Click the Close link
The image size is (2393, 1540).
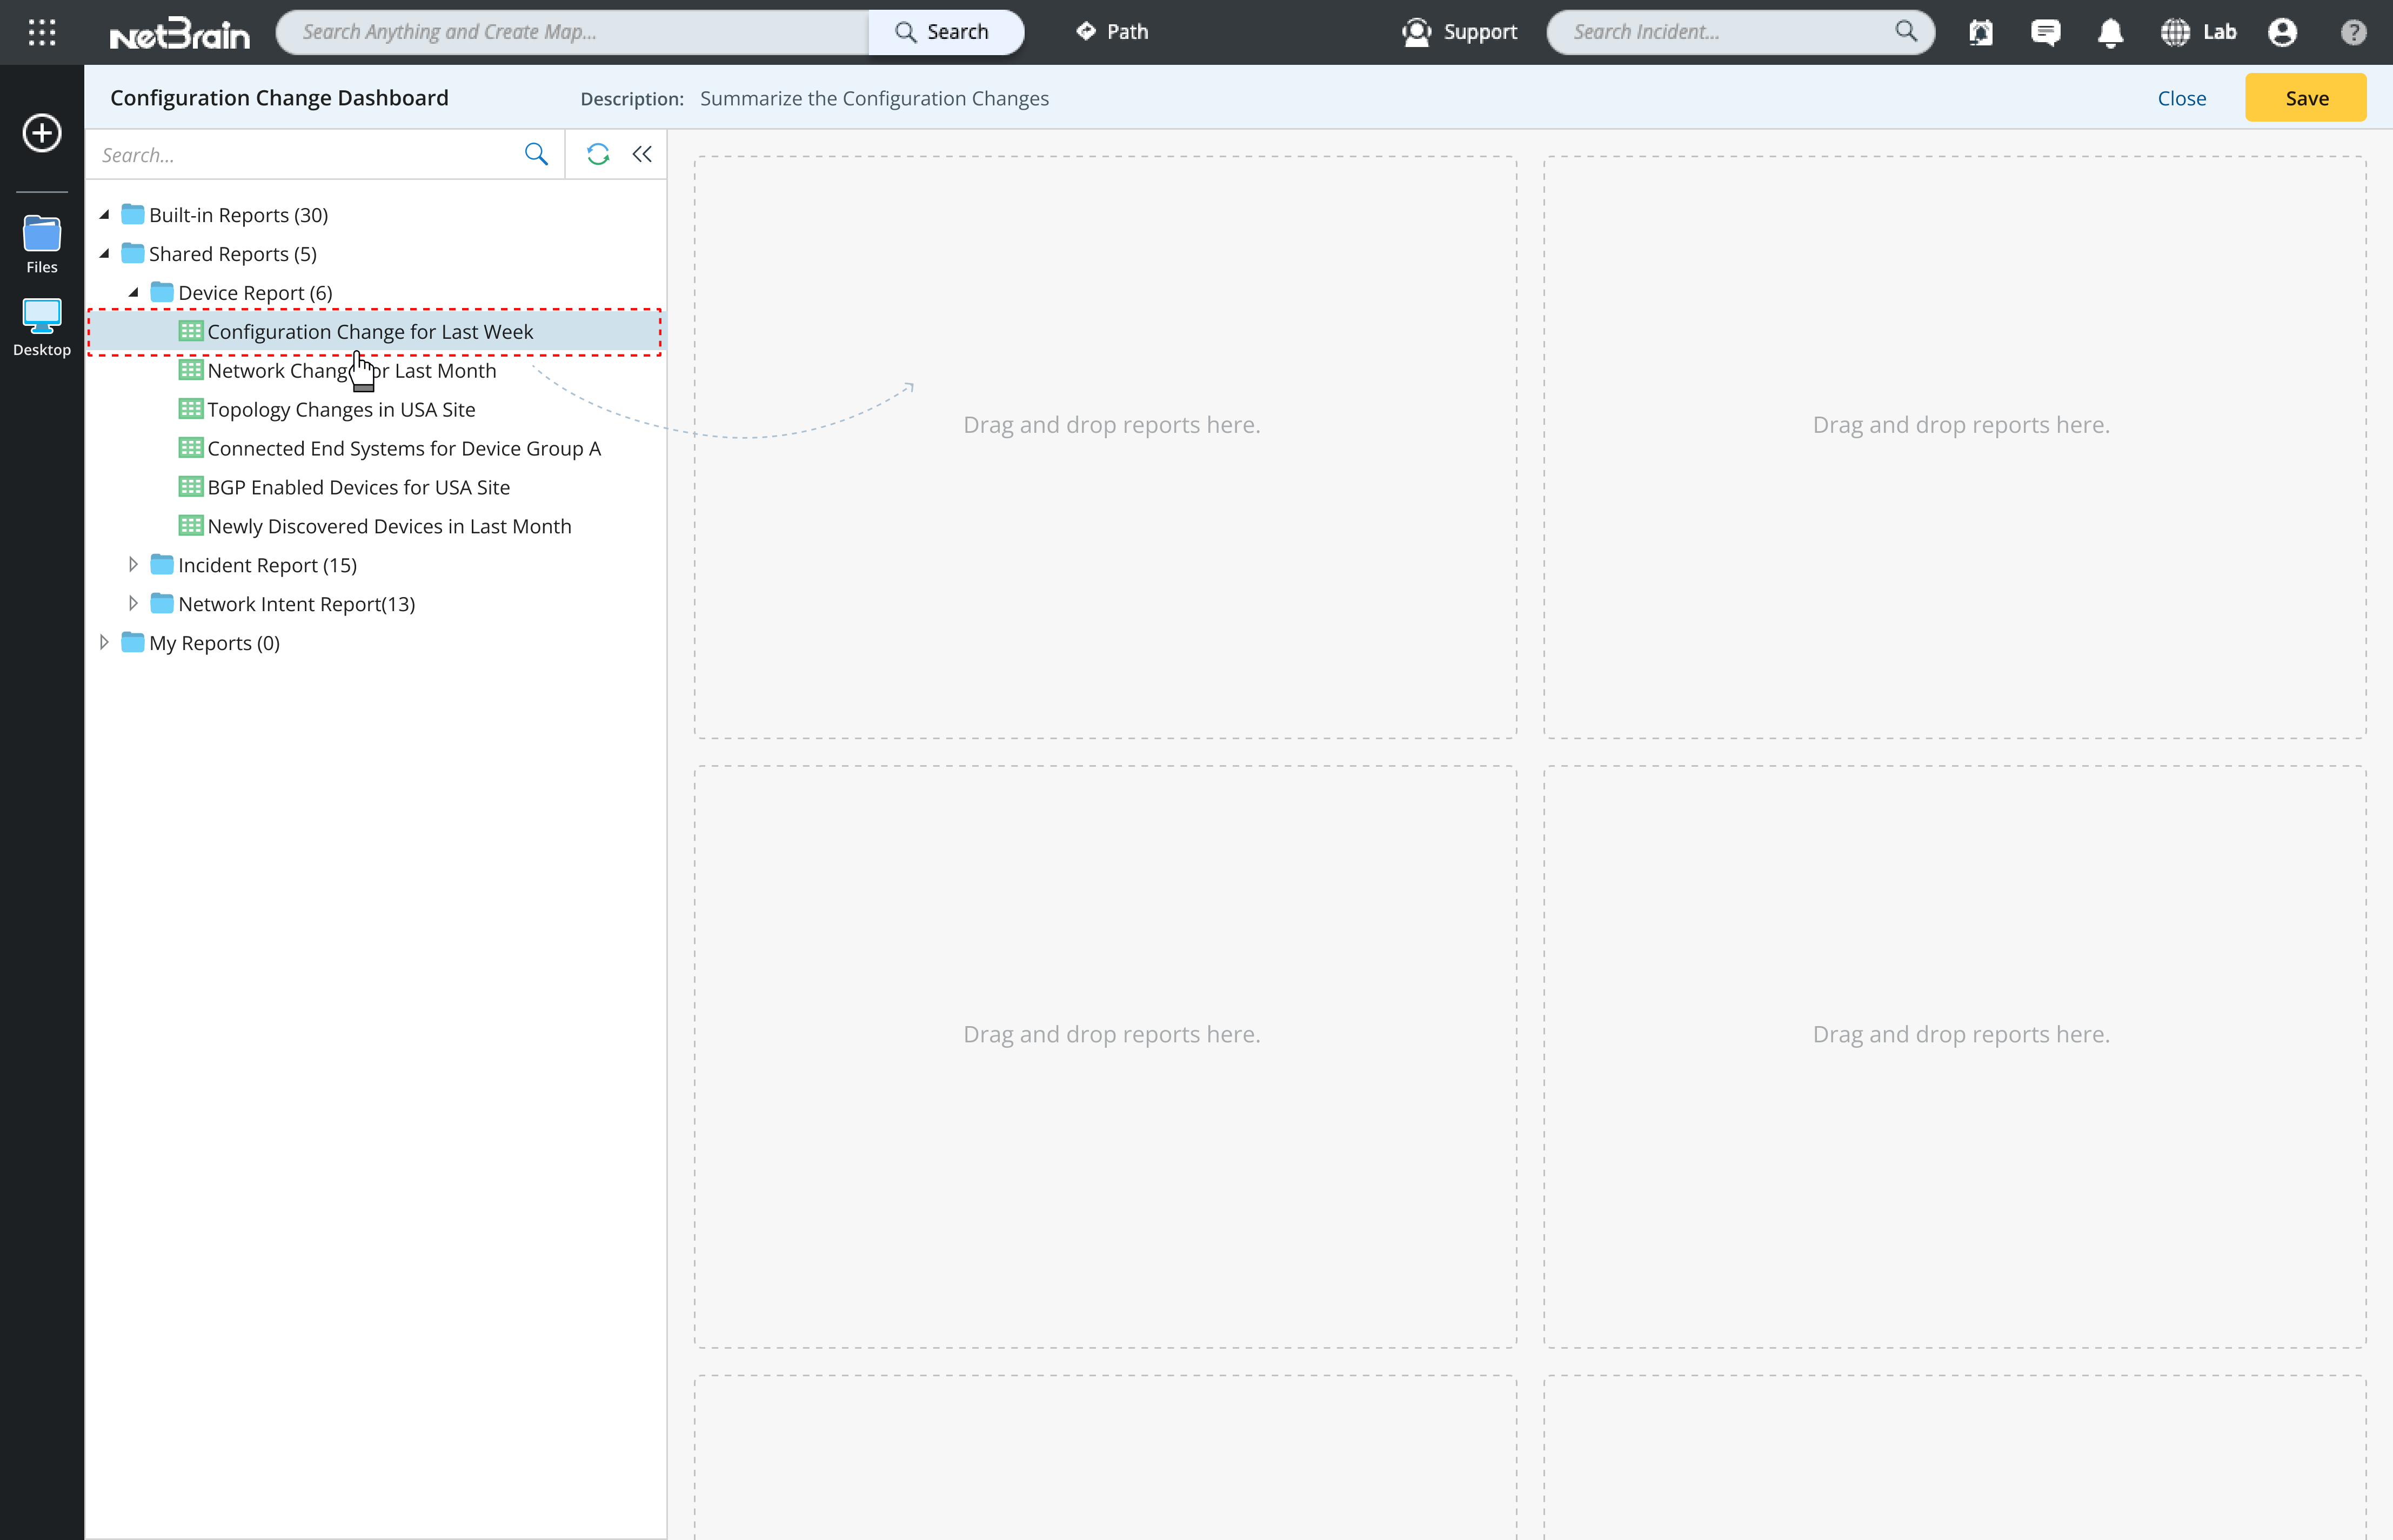[x=2181, y=98]
